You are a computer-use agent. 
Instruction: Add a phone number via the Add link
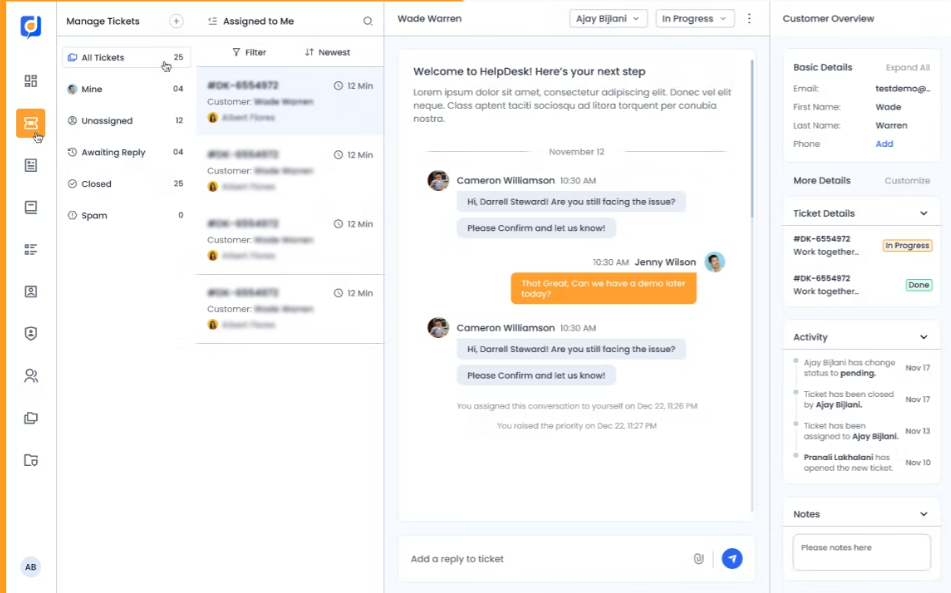click(x=884, y=144)
